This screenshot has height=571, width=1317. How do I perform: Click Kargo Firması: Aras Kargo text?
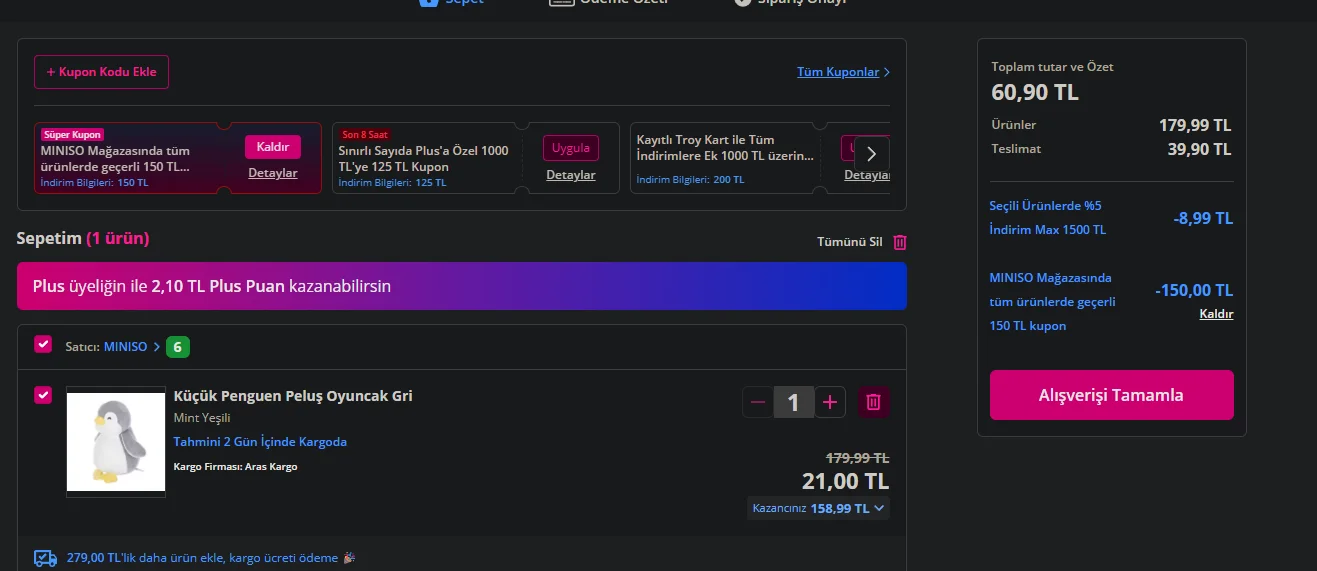pyautogui.click(x=235, y=467)
